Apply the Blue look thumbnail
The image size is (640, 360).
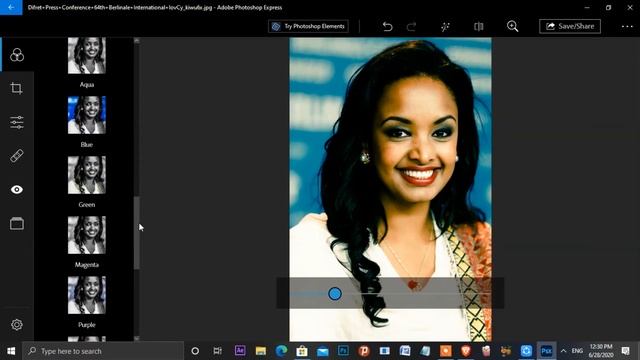click(x=87, y=115)
